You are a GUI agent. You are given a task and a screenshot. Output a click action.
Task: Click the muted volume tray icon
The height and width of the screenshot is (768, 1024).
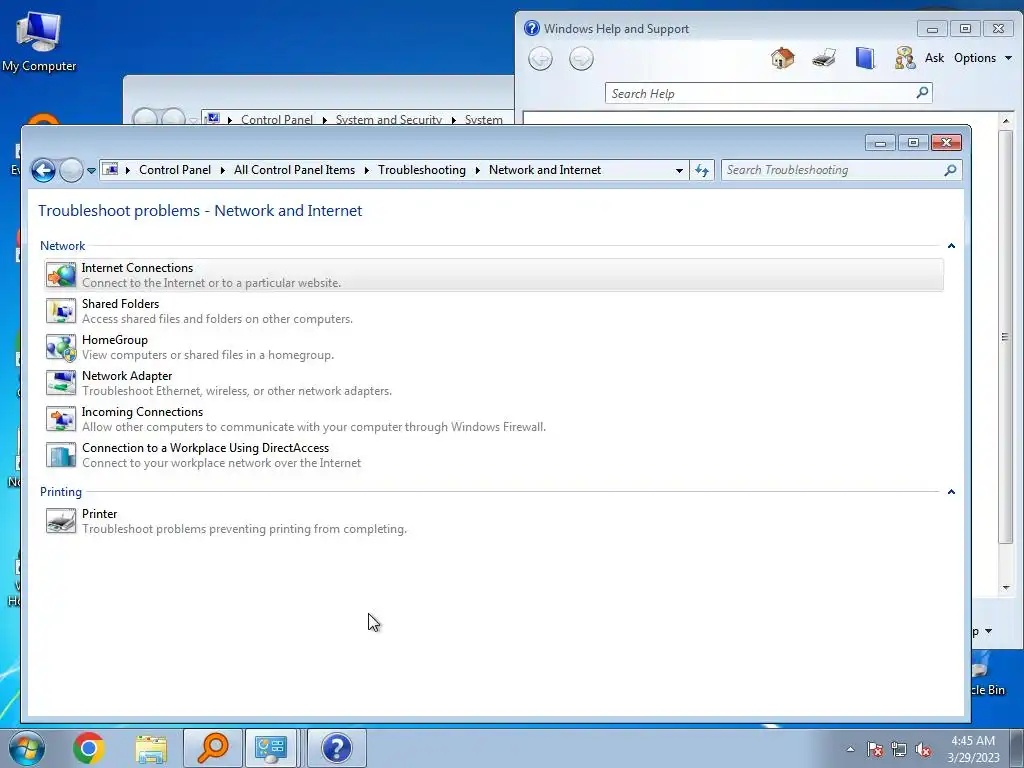tap(923, 749)
